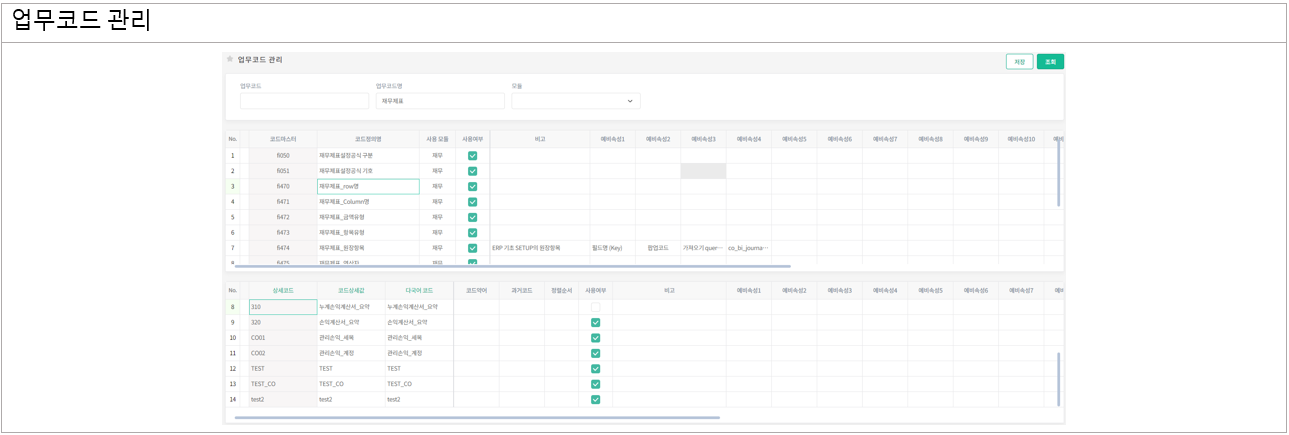This screenshot has height=435, width=1289.
Task: Click the lower grid vertical scrollbar
Action: 1058,379
